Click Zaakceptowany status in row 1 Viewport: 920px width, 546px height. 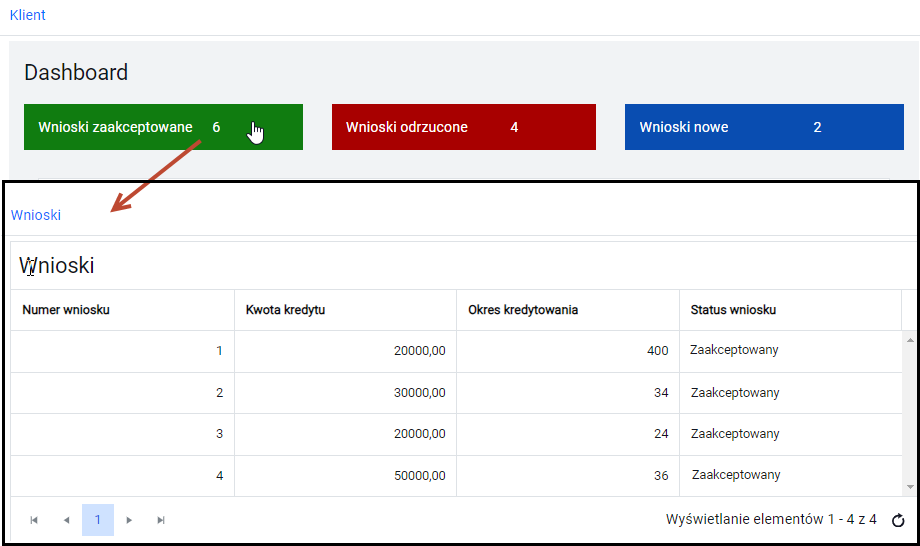pyautogui.click(x=790, y=350)
